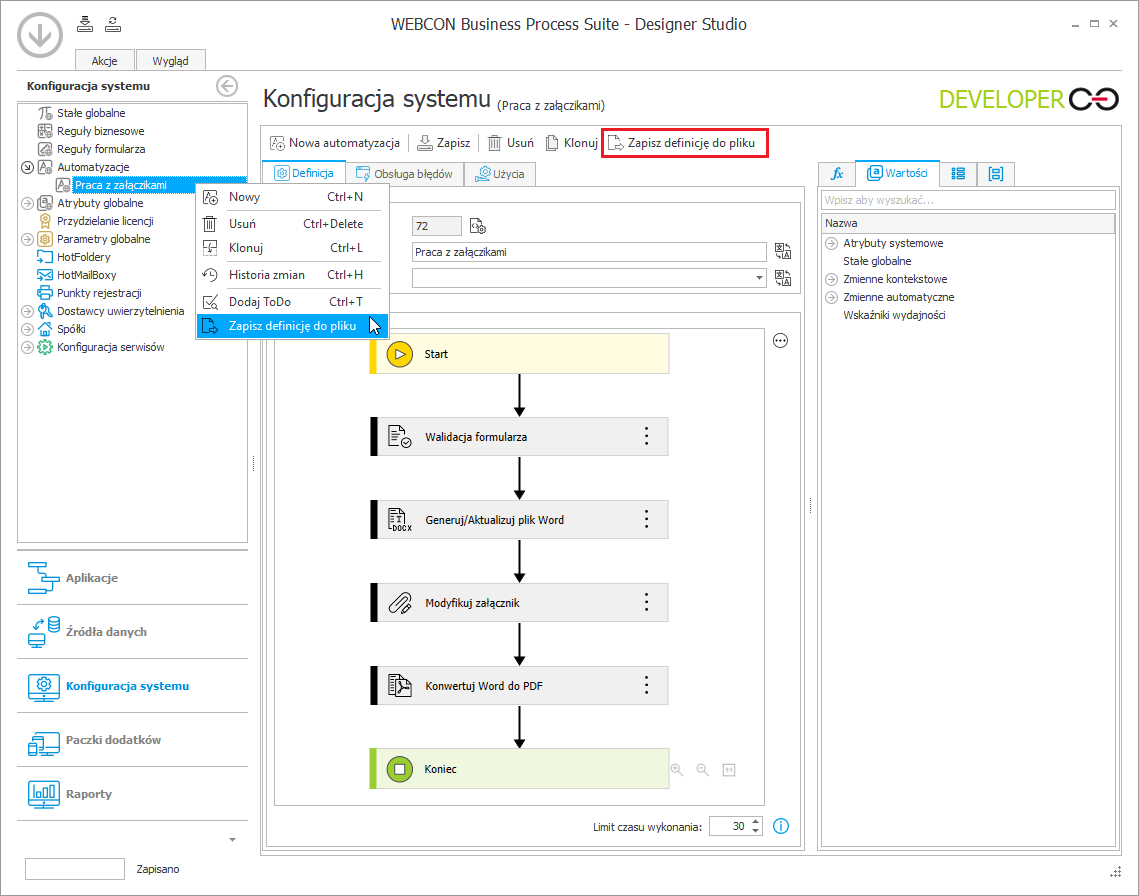Click the Usuń toolbar button
The width and height of the screenshot is (1139, 896).
pyautogui.click(x=511, y=142)
